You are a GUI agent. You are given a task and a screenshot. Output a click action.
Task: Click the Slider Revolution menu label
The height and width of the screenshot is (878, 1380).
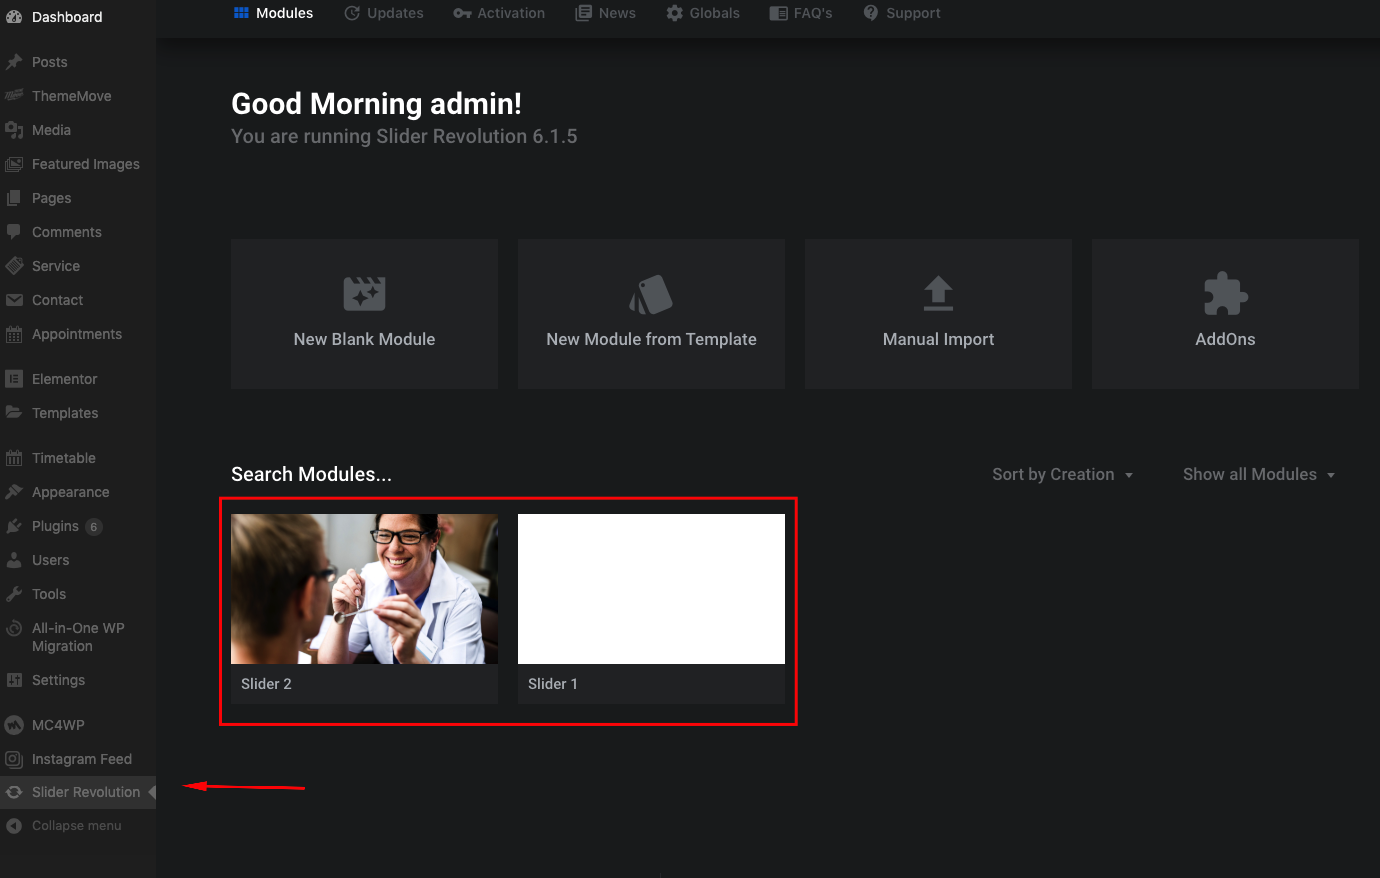click(86, 792)
